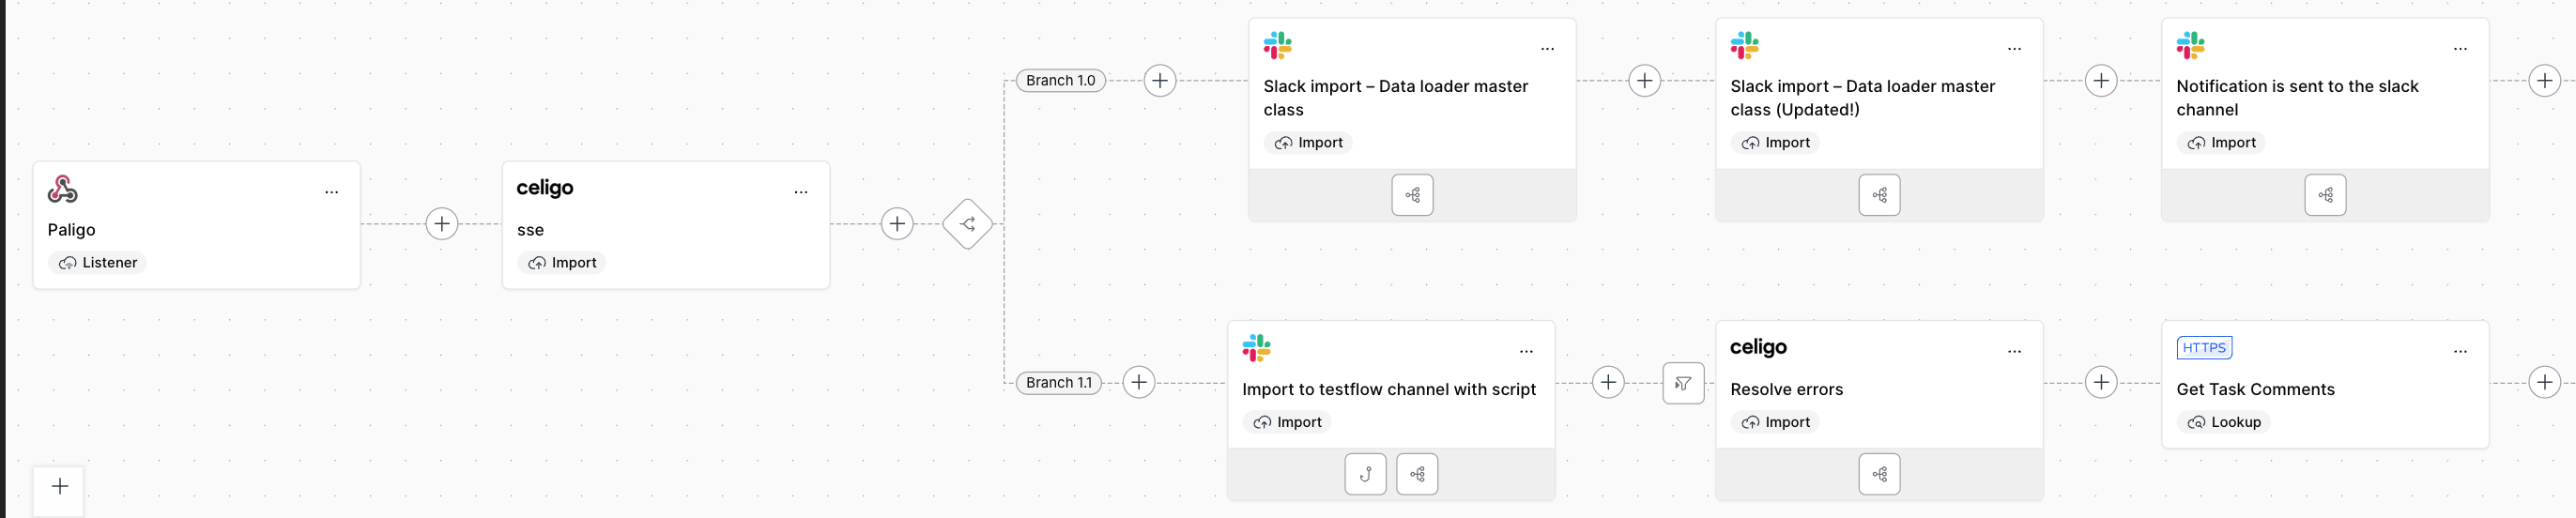Open mapping icon under Resolve errors step
The image size is (2576, 518).
(1879, 474)
